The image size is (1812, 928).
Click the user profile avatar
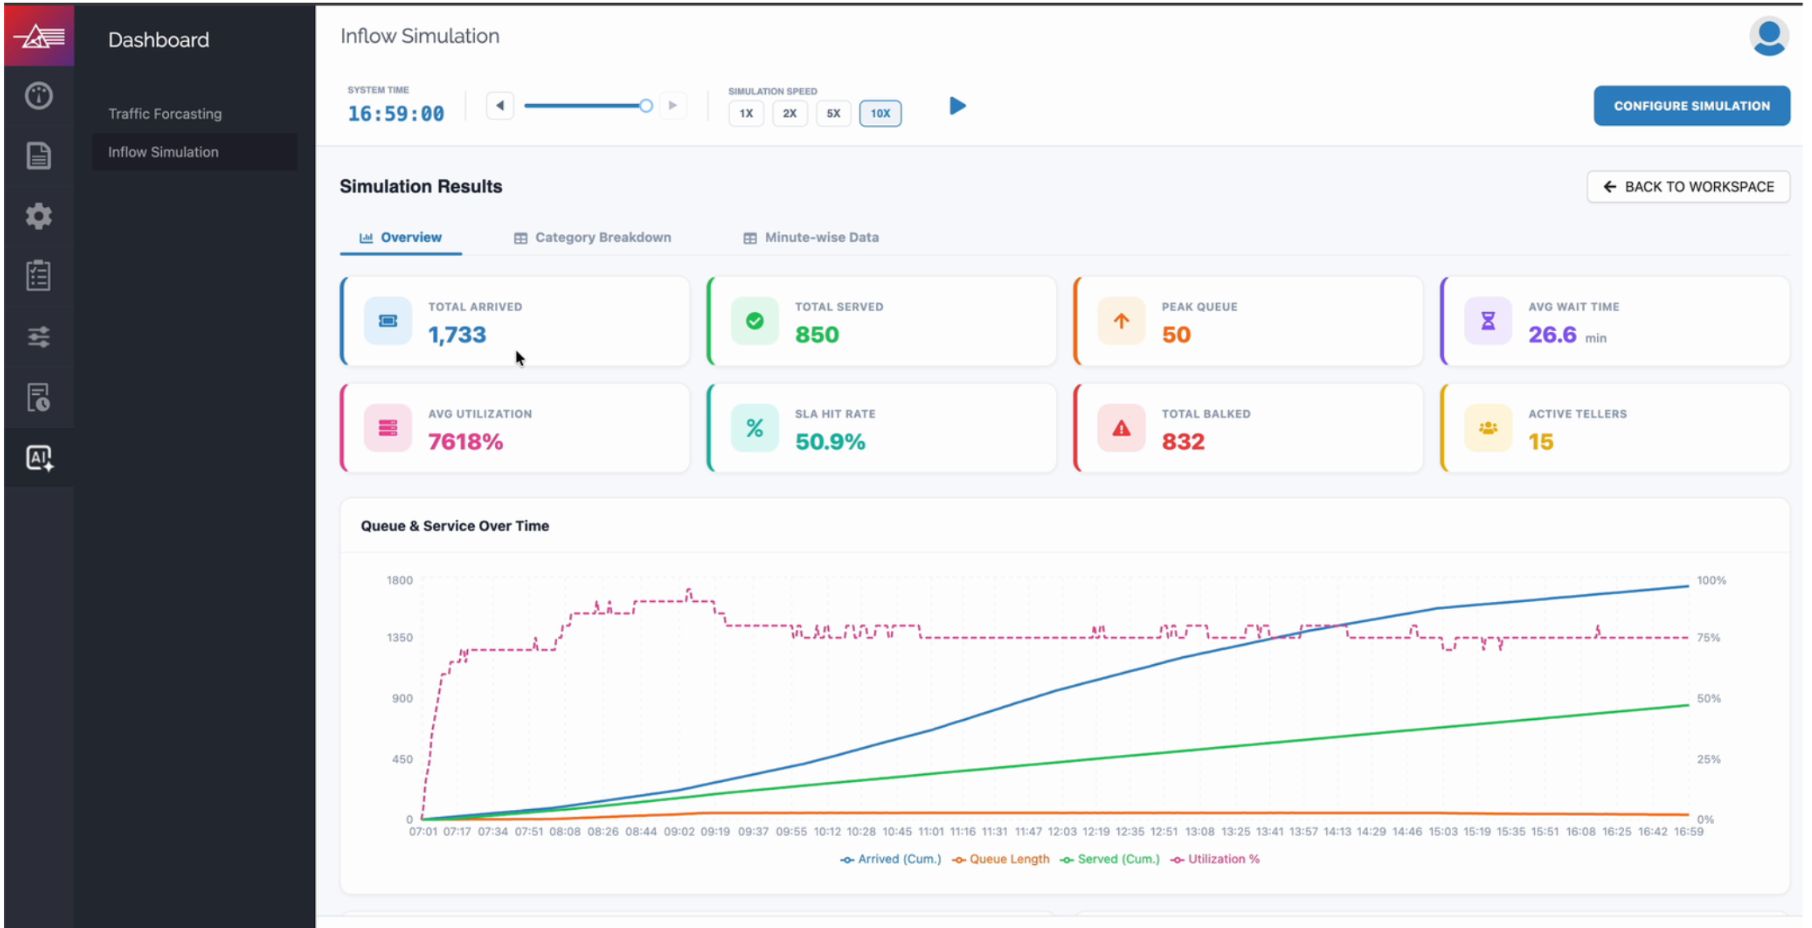(1768, 37)
